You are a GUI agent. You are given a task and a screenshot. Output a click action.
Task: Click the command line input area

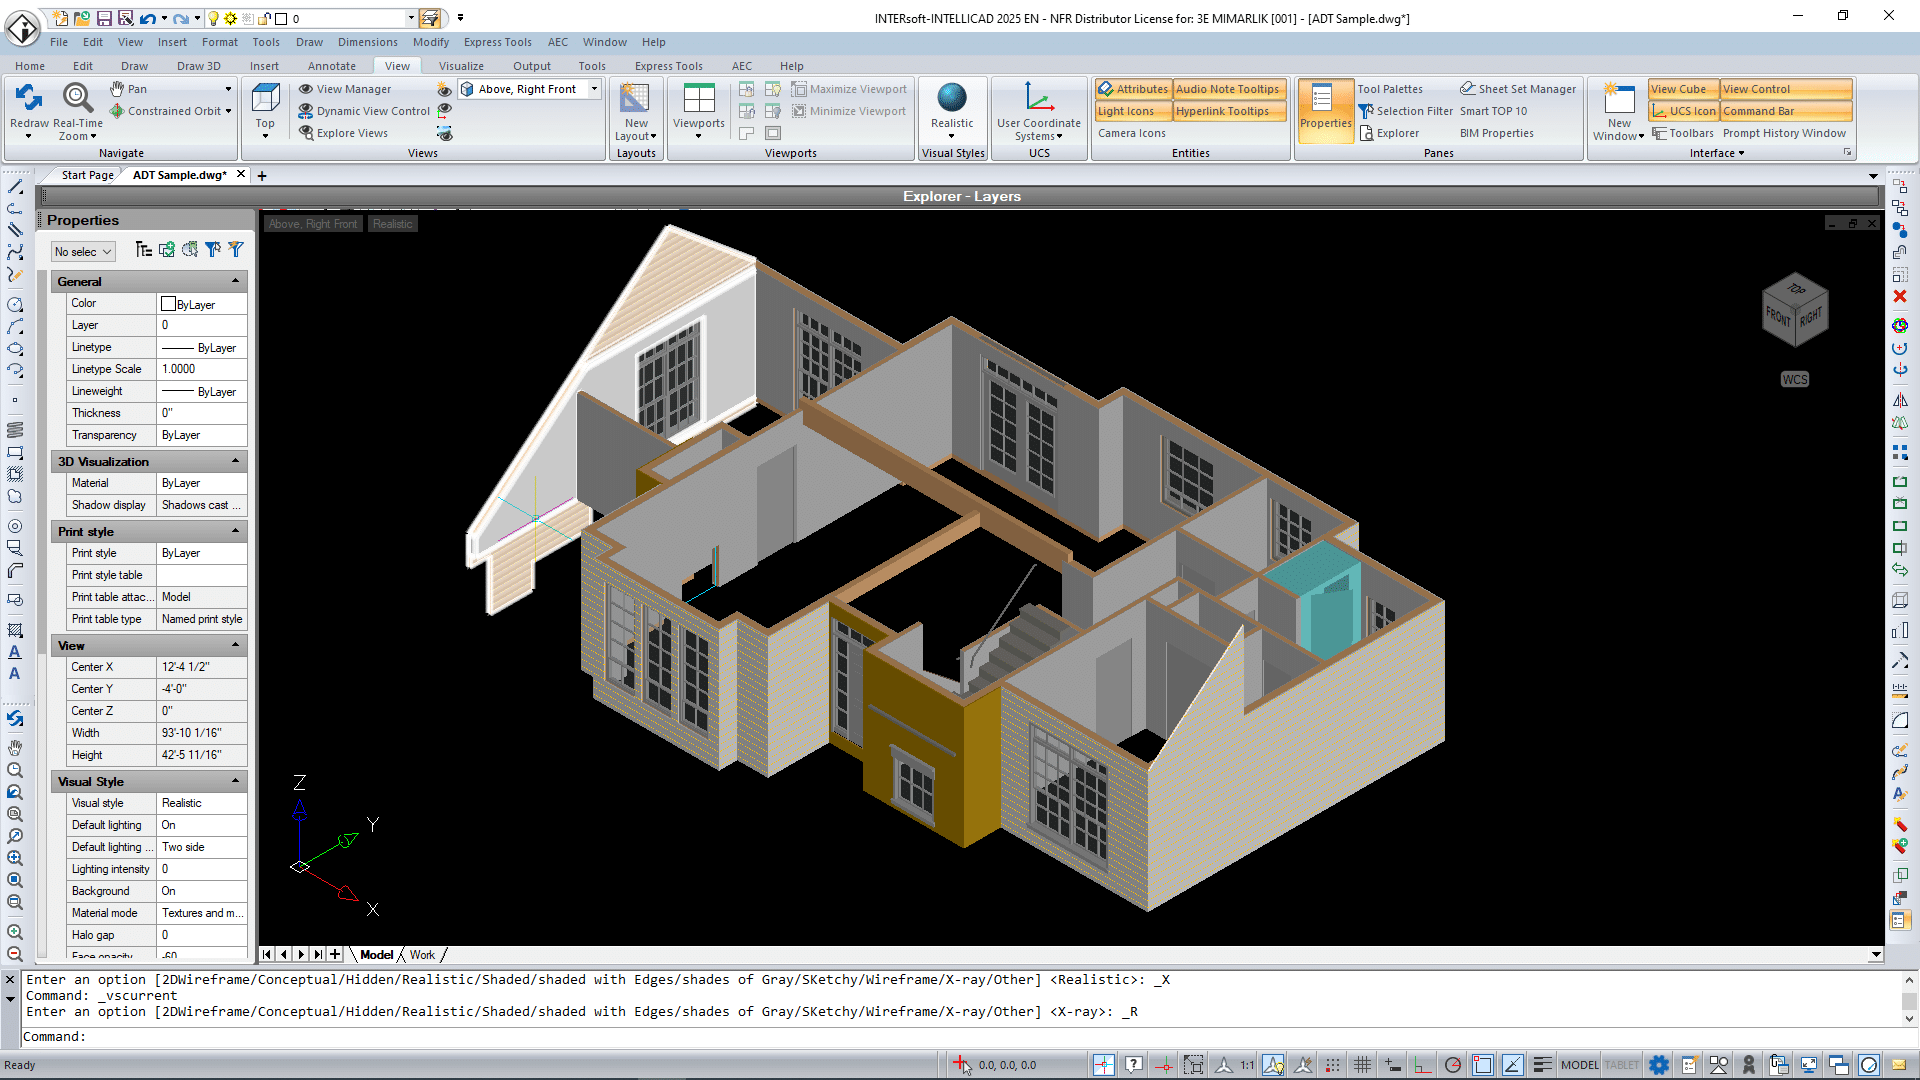[400, 1037]
